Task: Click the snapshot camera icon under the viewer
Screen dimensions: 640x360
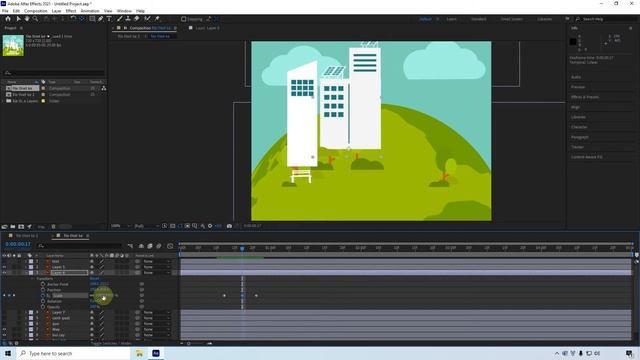Action: [229, 226]
